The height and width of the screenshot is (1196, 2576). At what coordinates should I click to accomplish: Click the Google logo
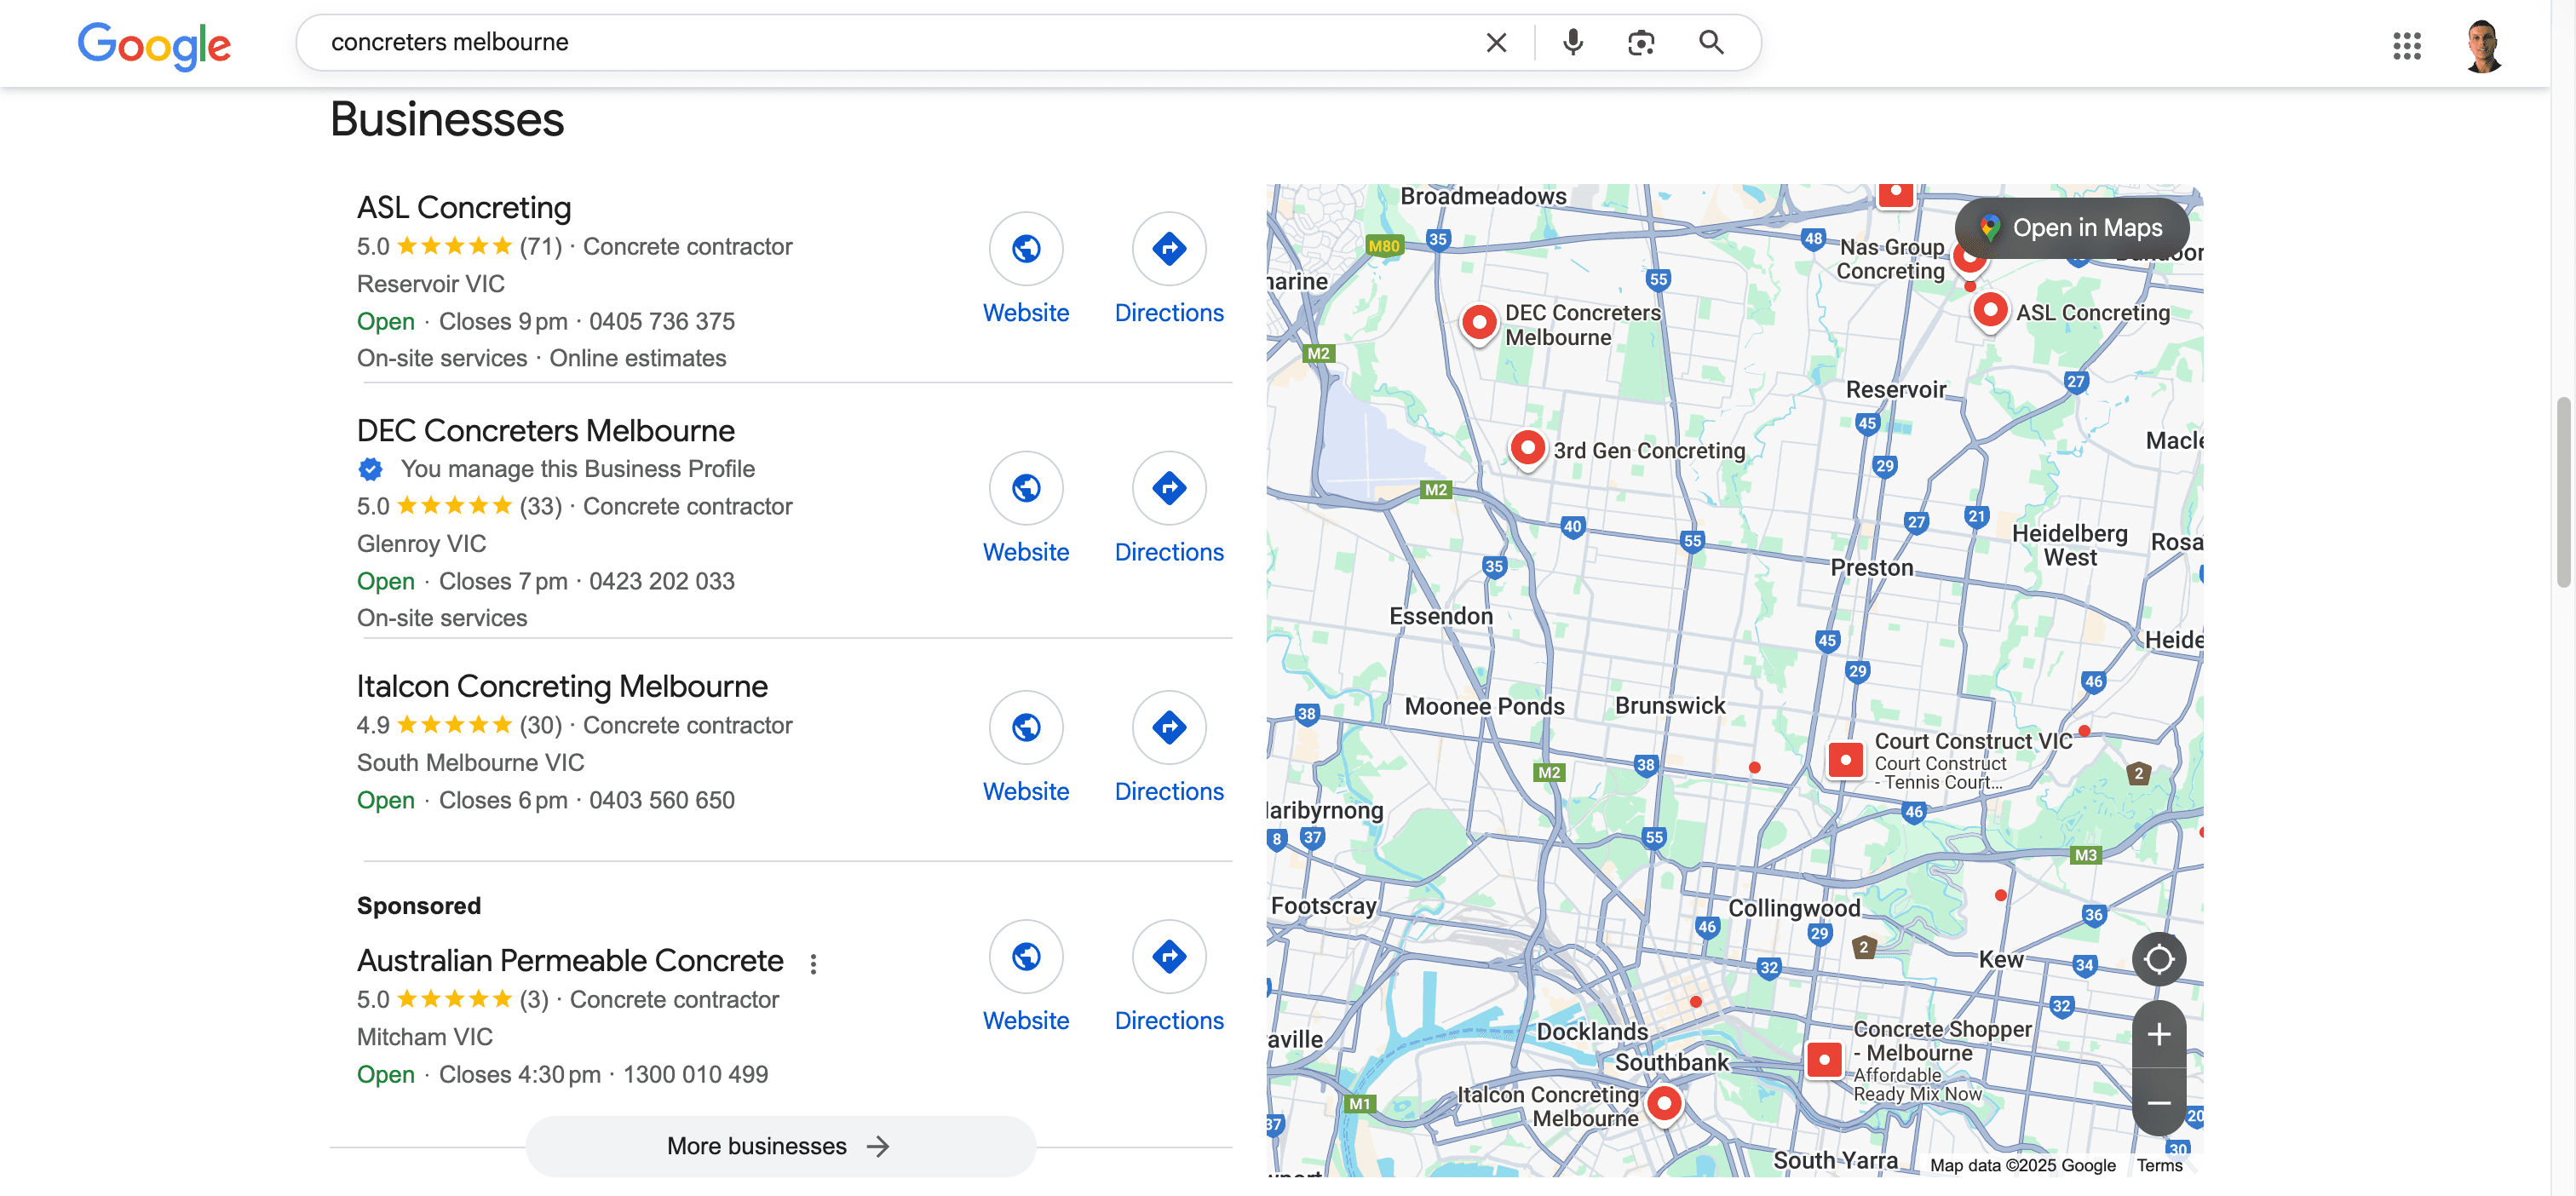point(154,45)
